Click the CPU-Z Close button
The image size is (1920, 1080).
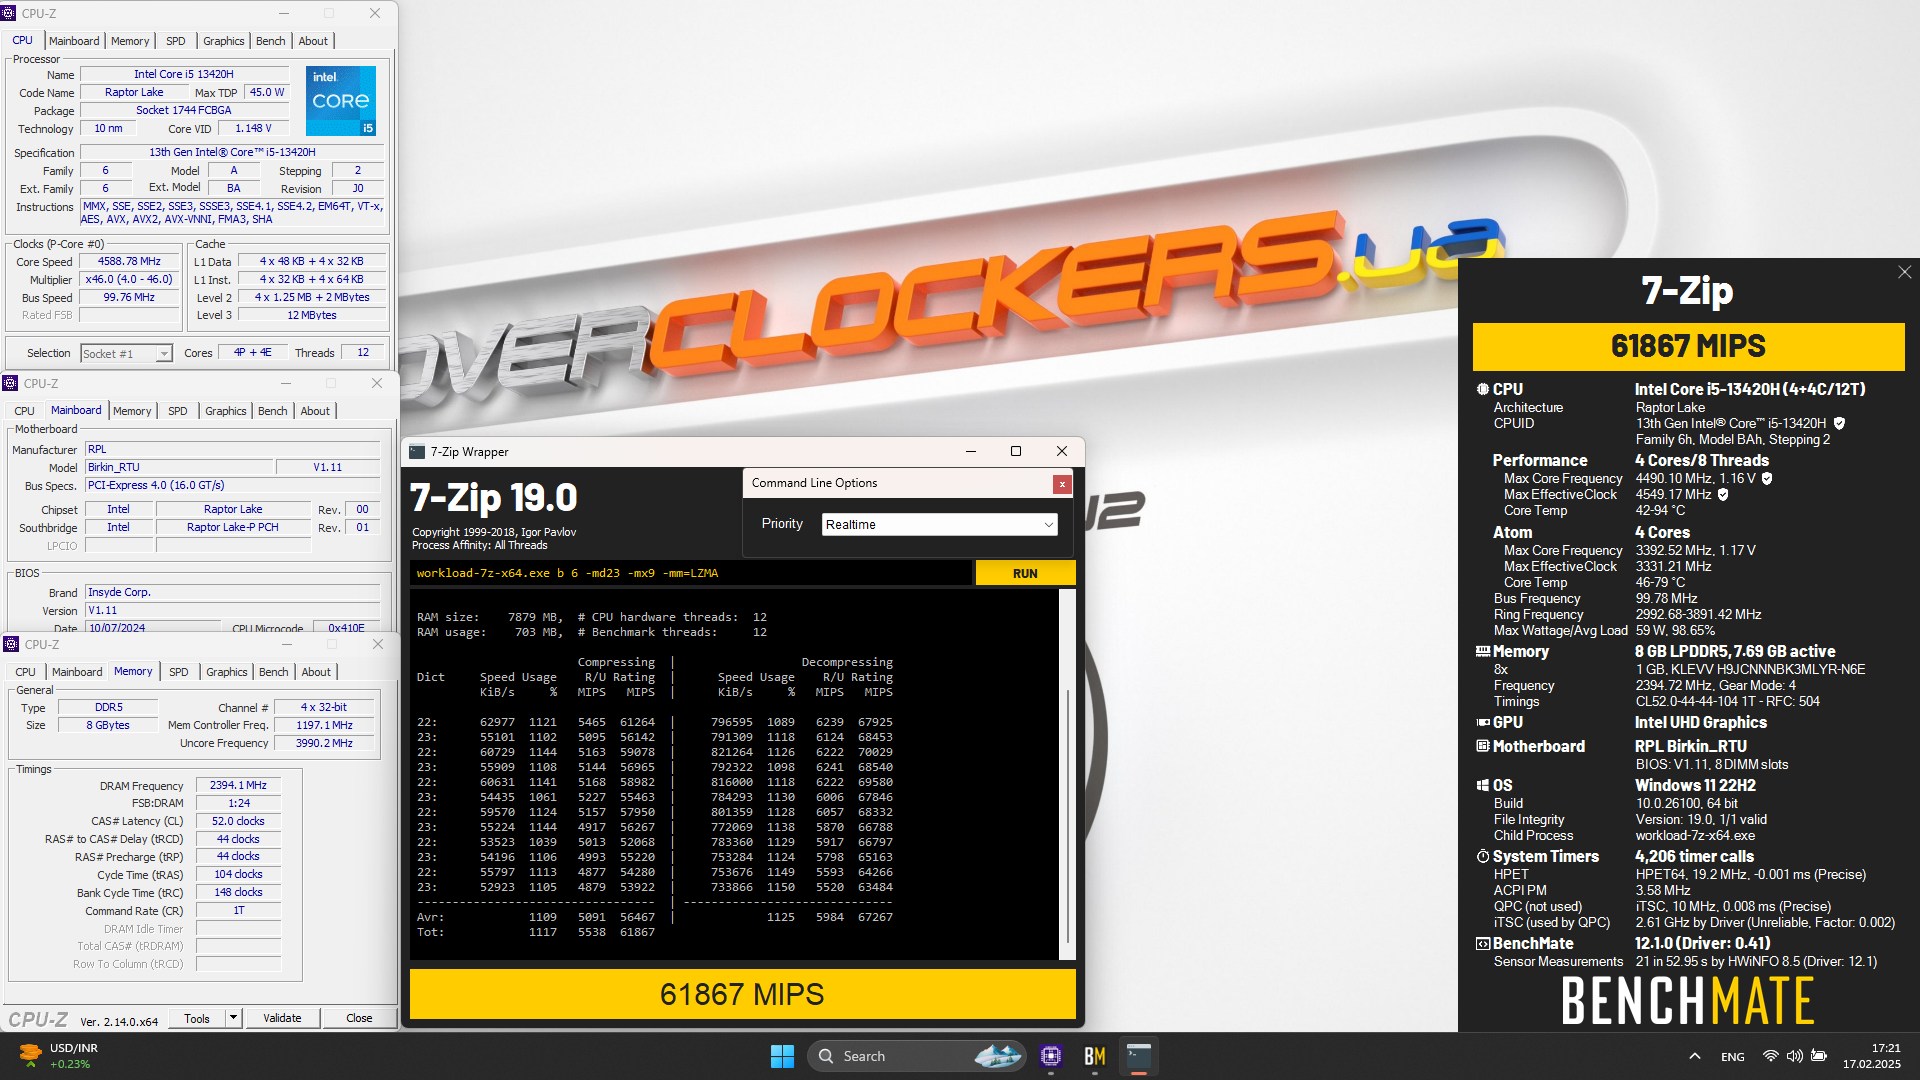[x=359, y=1018]
